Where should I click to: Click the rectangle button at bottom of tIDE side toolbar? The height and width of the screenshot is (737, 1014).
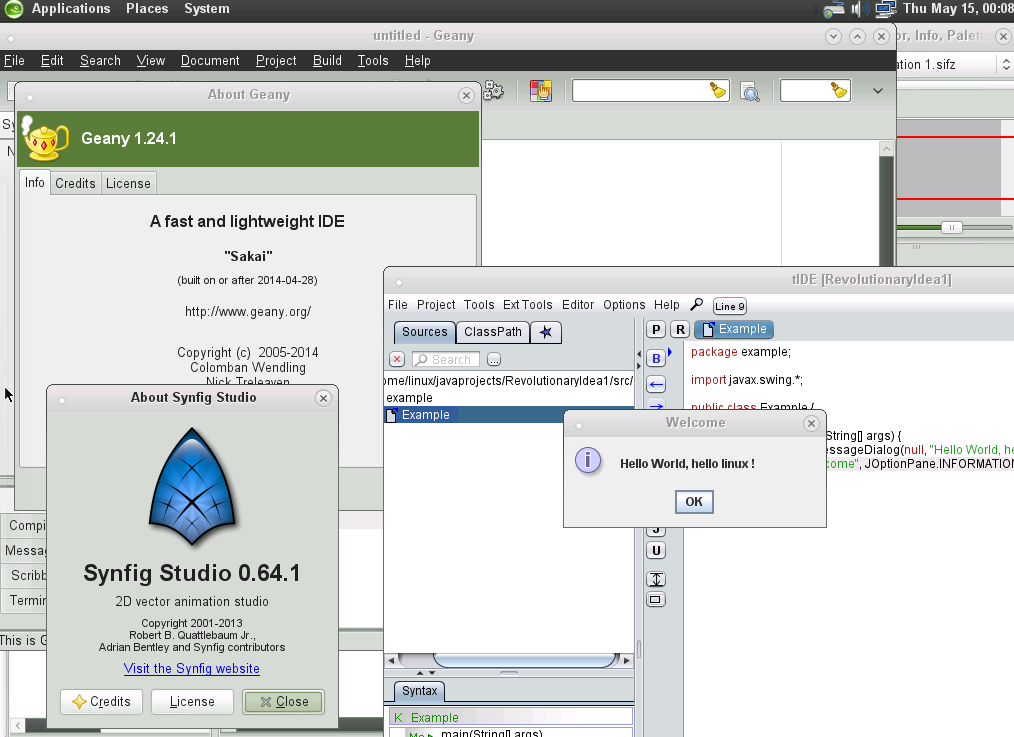point(656,600)
